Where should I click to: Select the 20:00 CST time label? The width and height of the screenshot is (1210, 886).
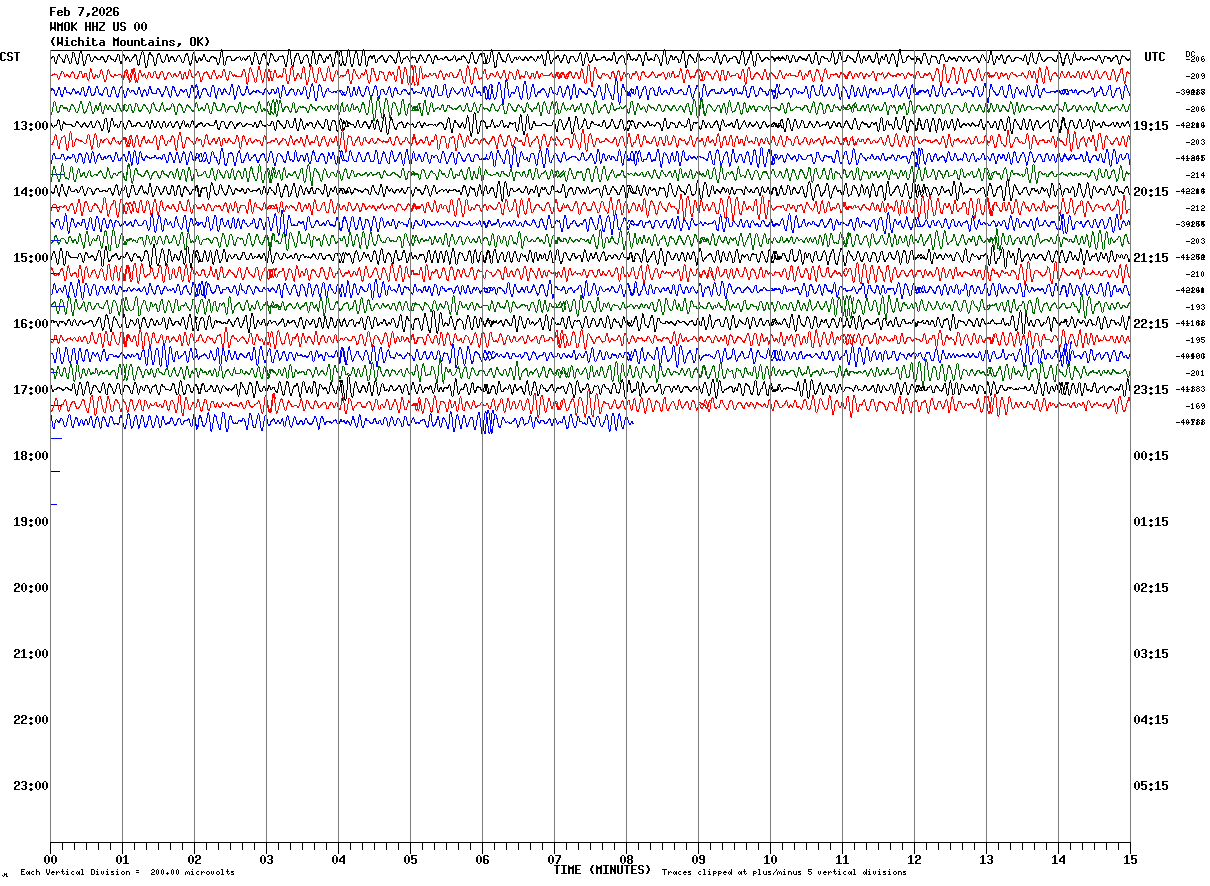(31, 588)
